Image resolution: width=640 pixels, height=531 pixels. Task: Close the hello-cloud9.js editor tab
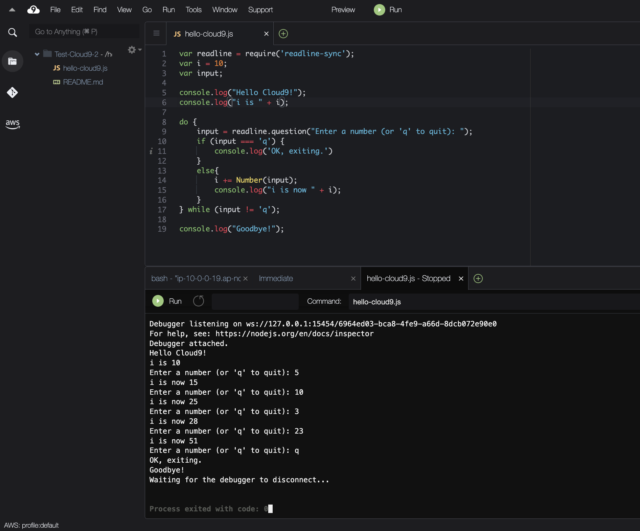click(x=266, y=34)
